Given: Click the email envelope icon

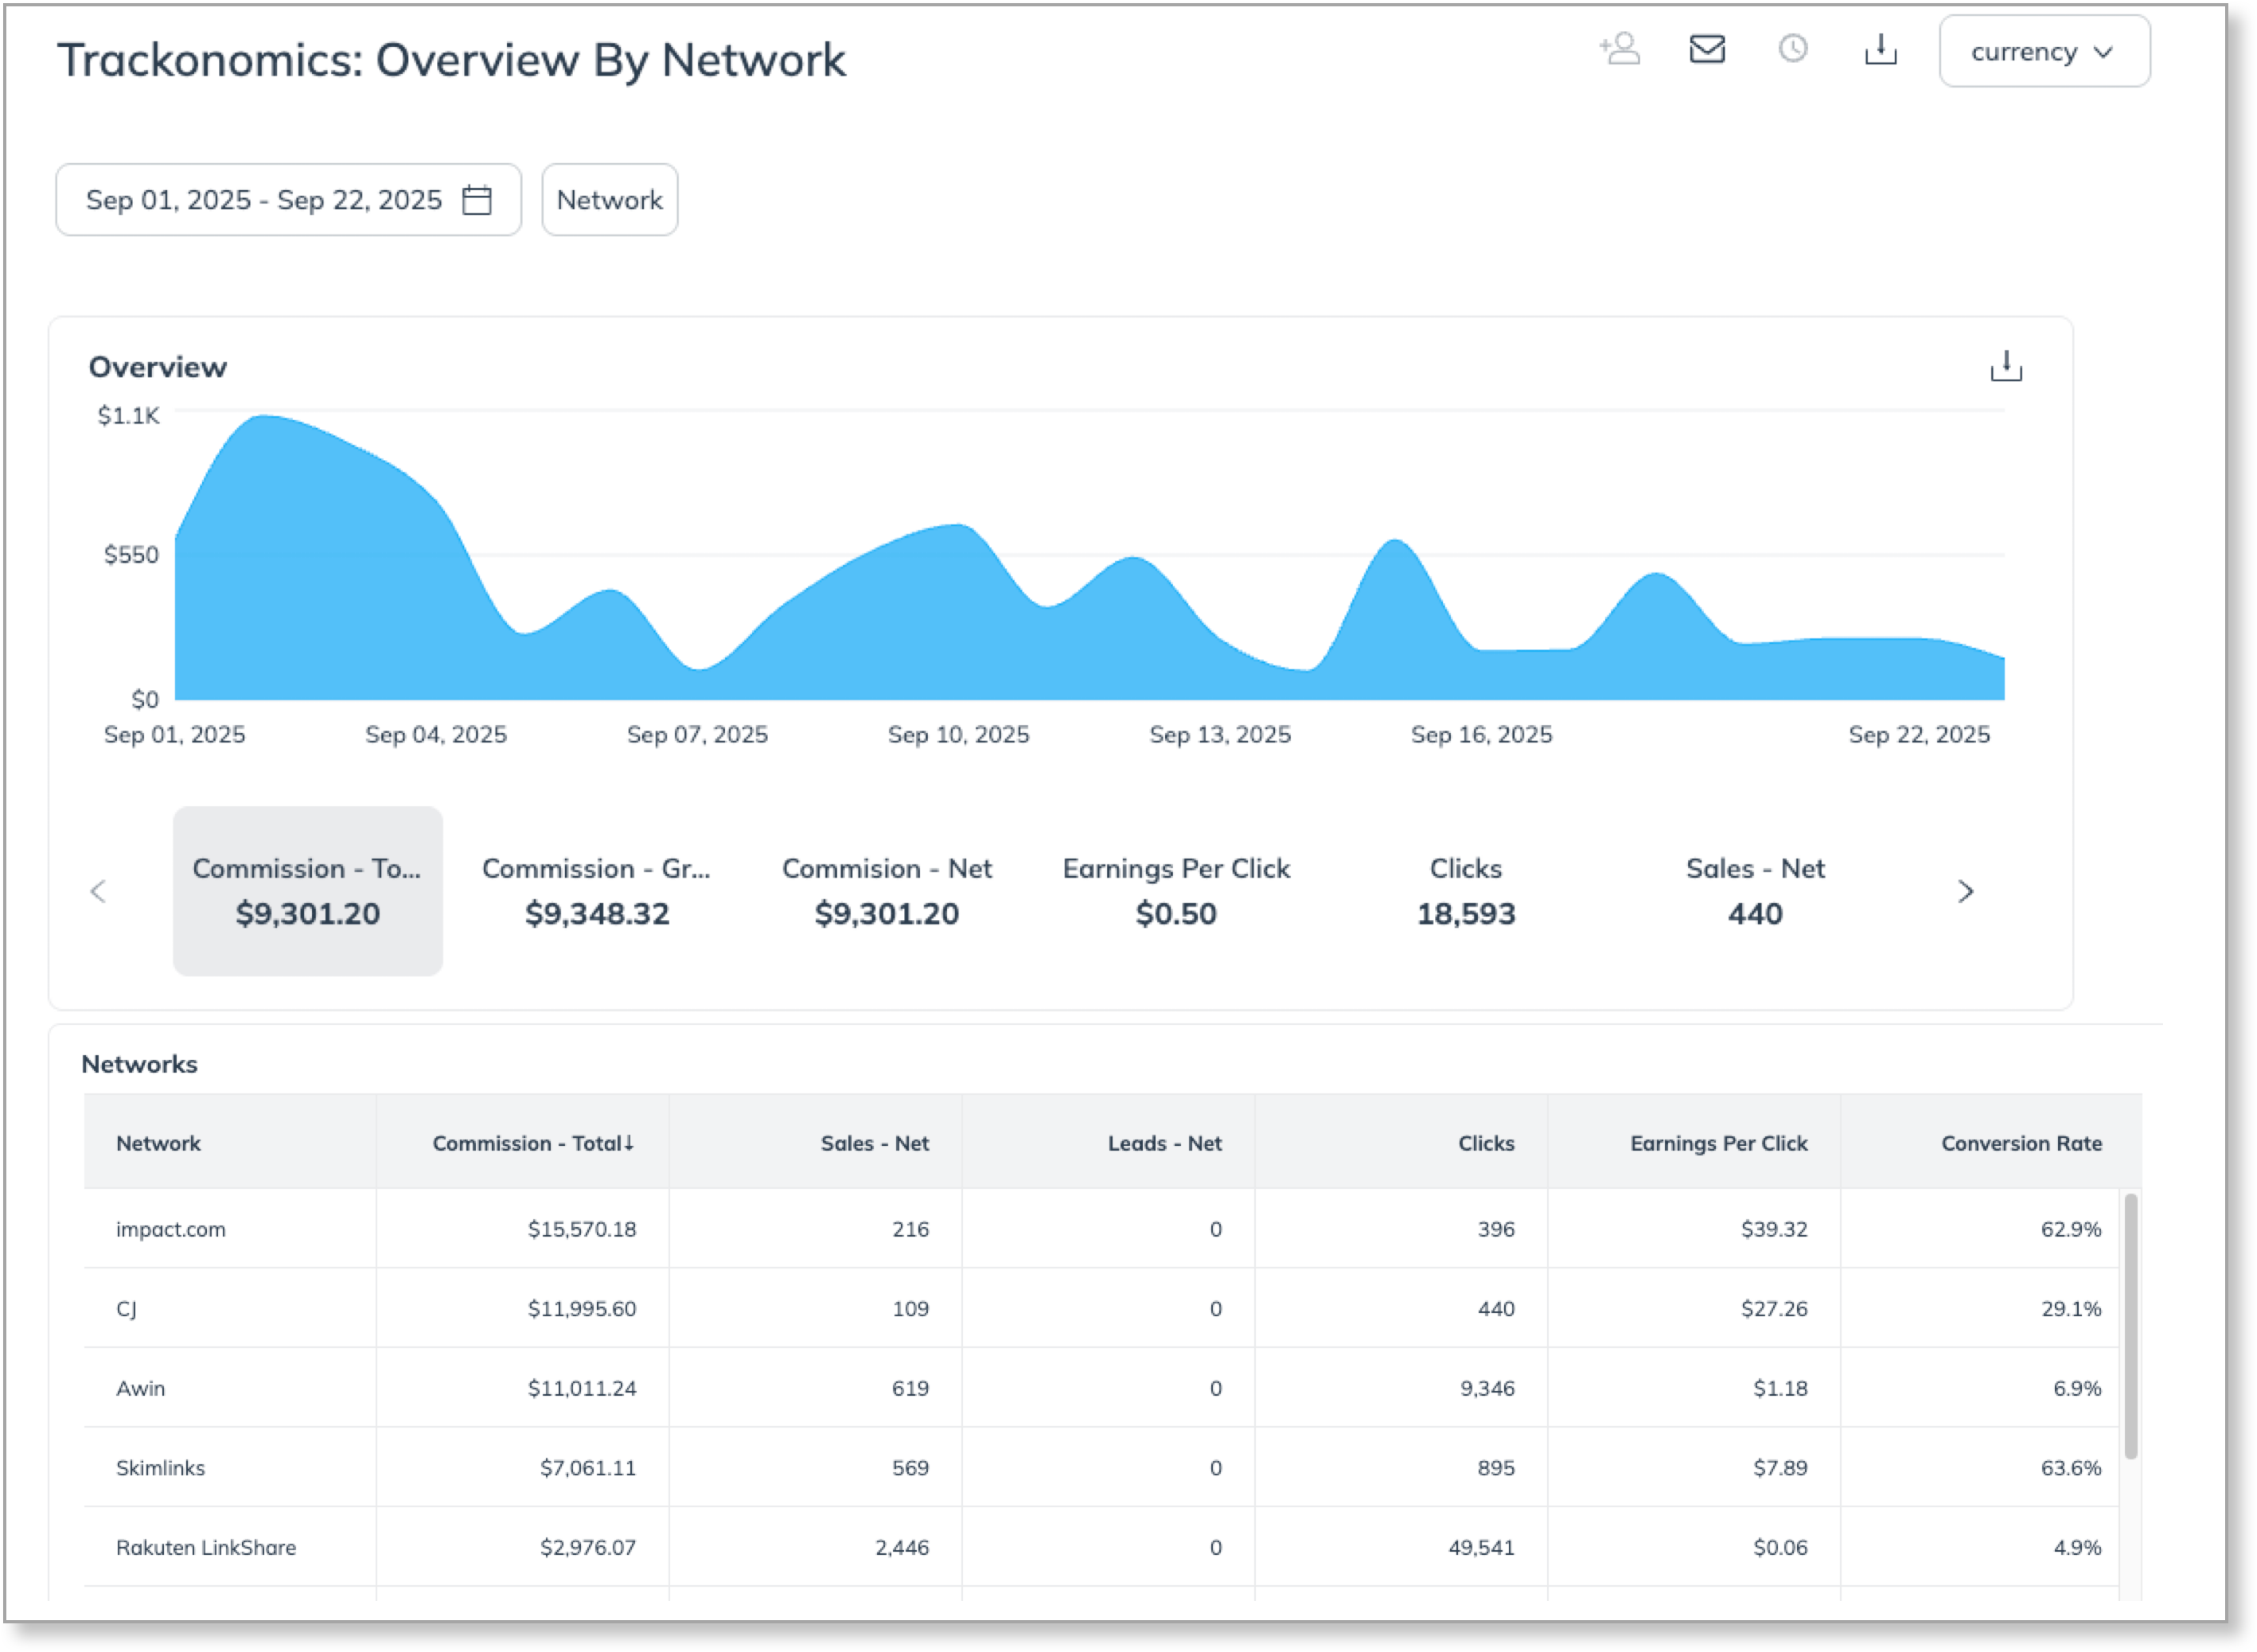Looking at the screenshot, I should pyautogui.click(x=1707, y=49).
